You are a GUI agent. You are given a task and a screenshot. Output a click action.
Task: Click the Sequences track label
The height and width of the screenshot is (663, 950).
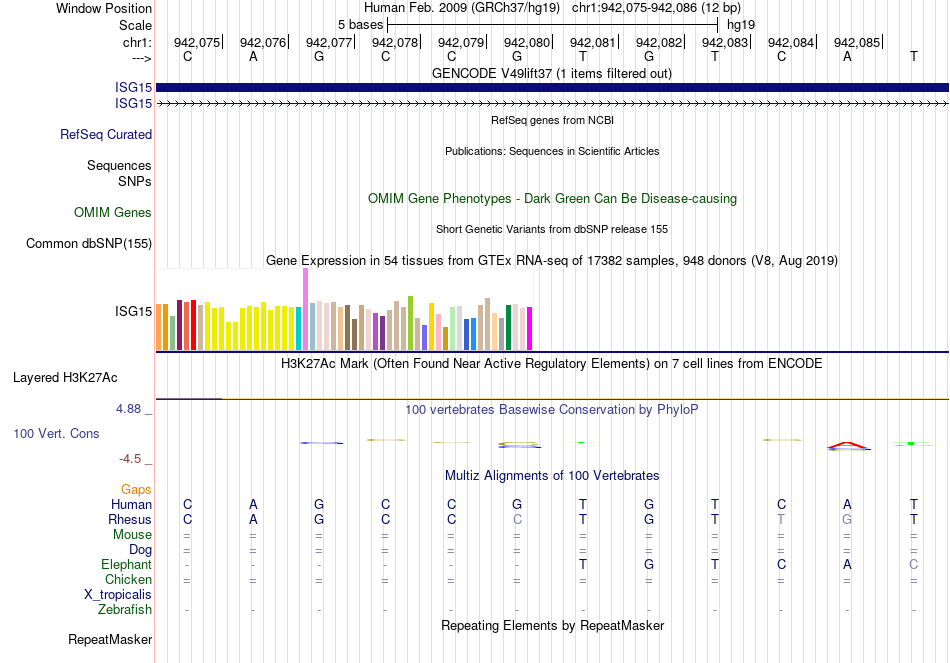click(119, 165)
